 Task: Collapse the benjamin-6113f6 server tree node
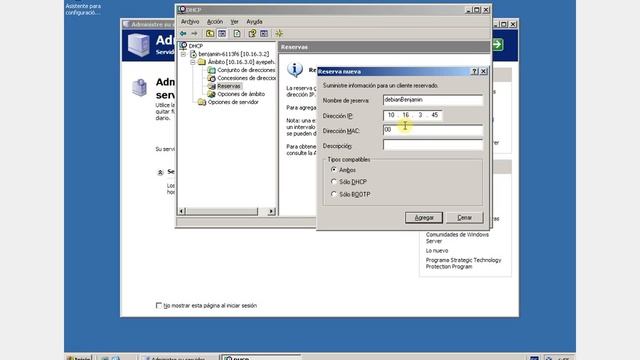click(x=183, y=54)
